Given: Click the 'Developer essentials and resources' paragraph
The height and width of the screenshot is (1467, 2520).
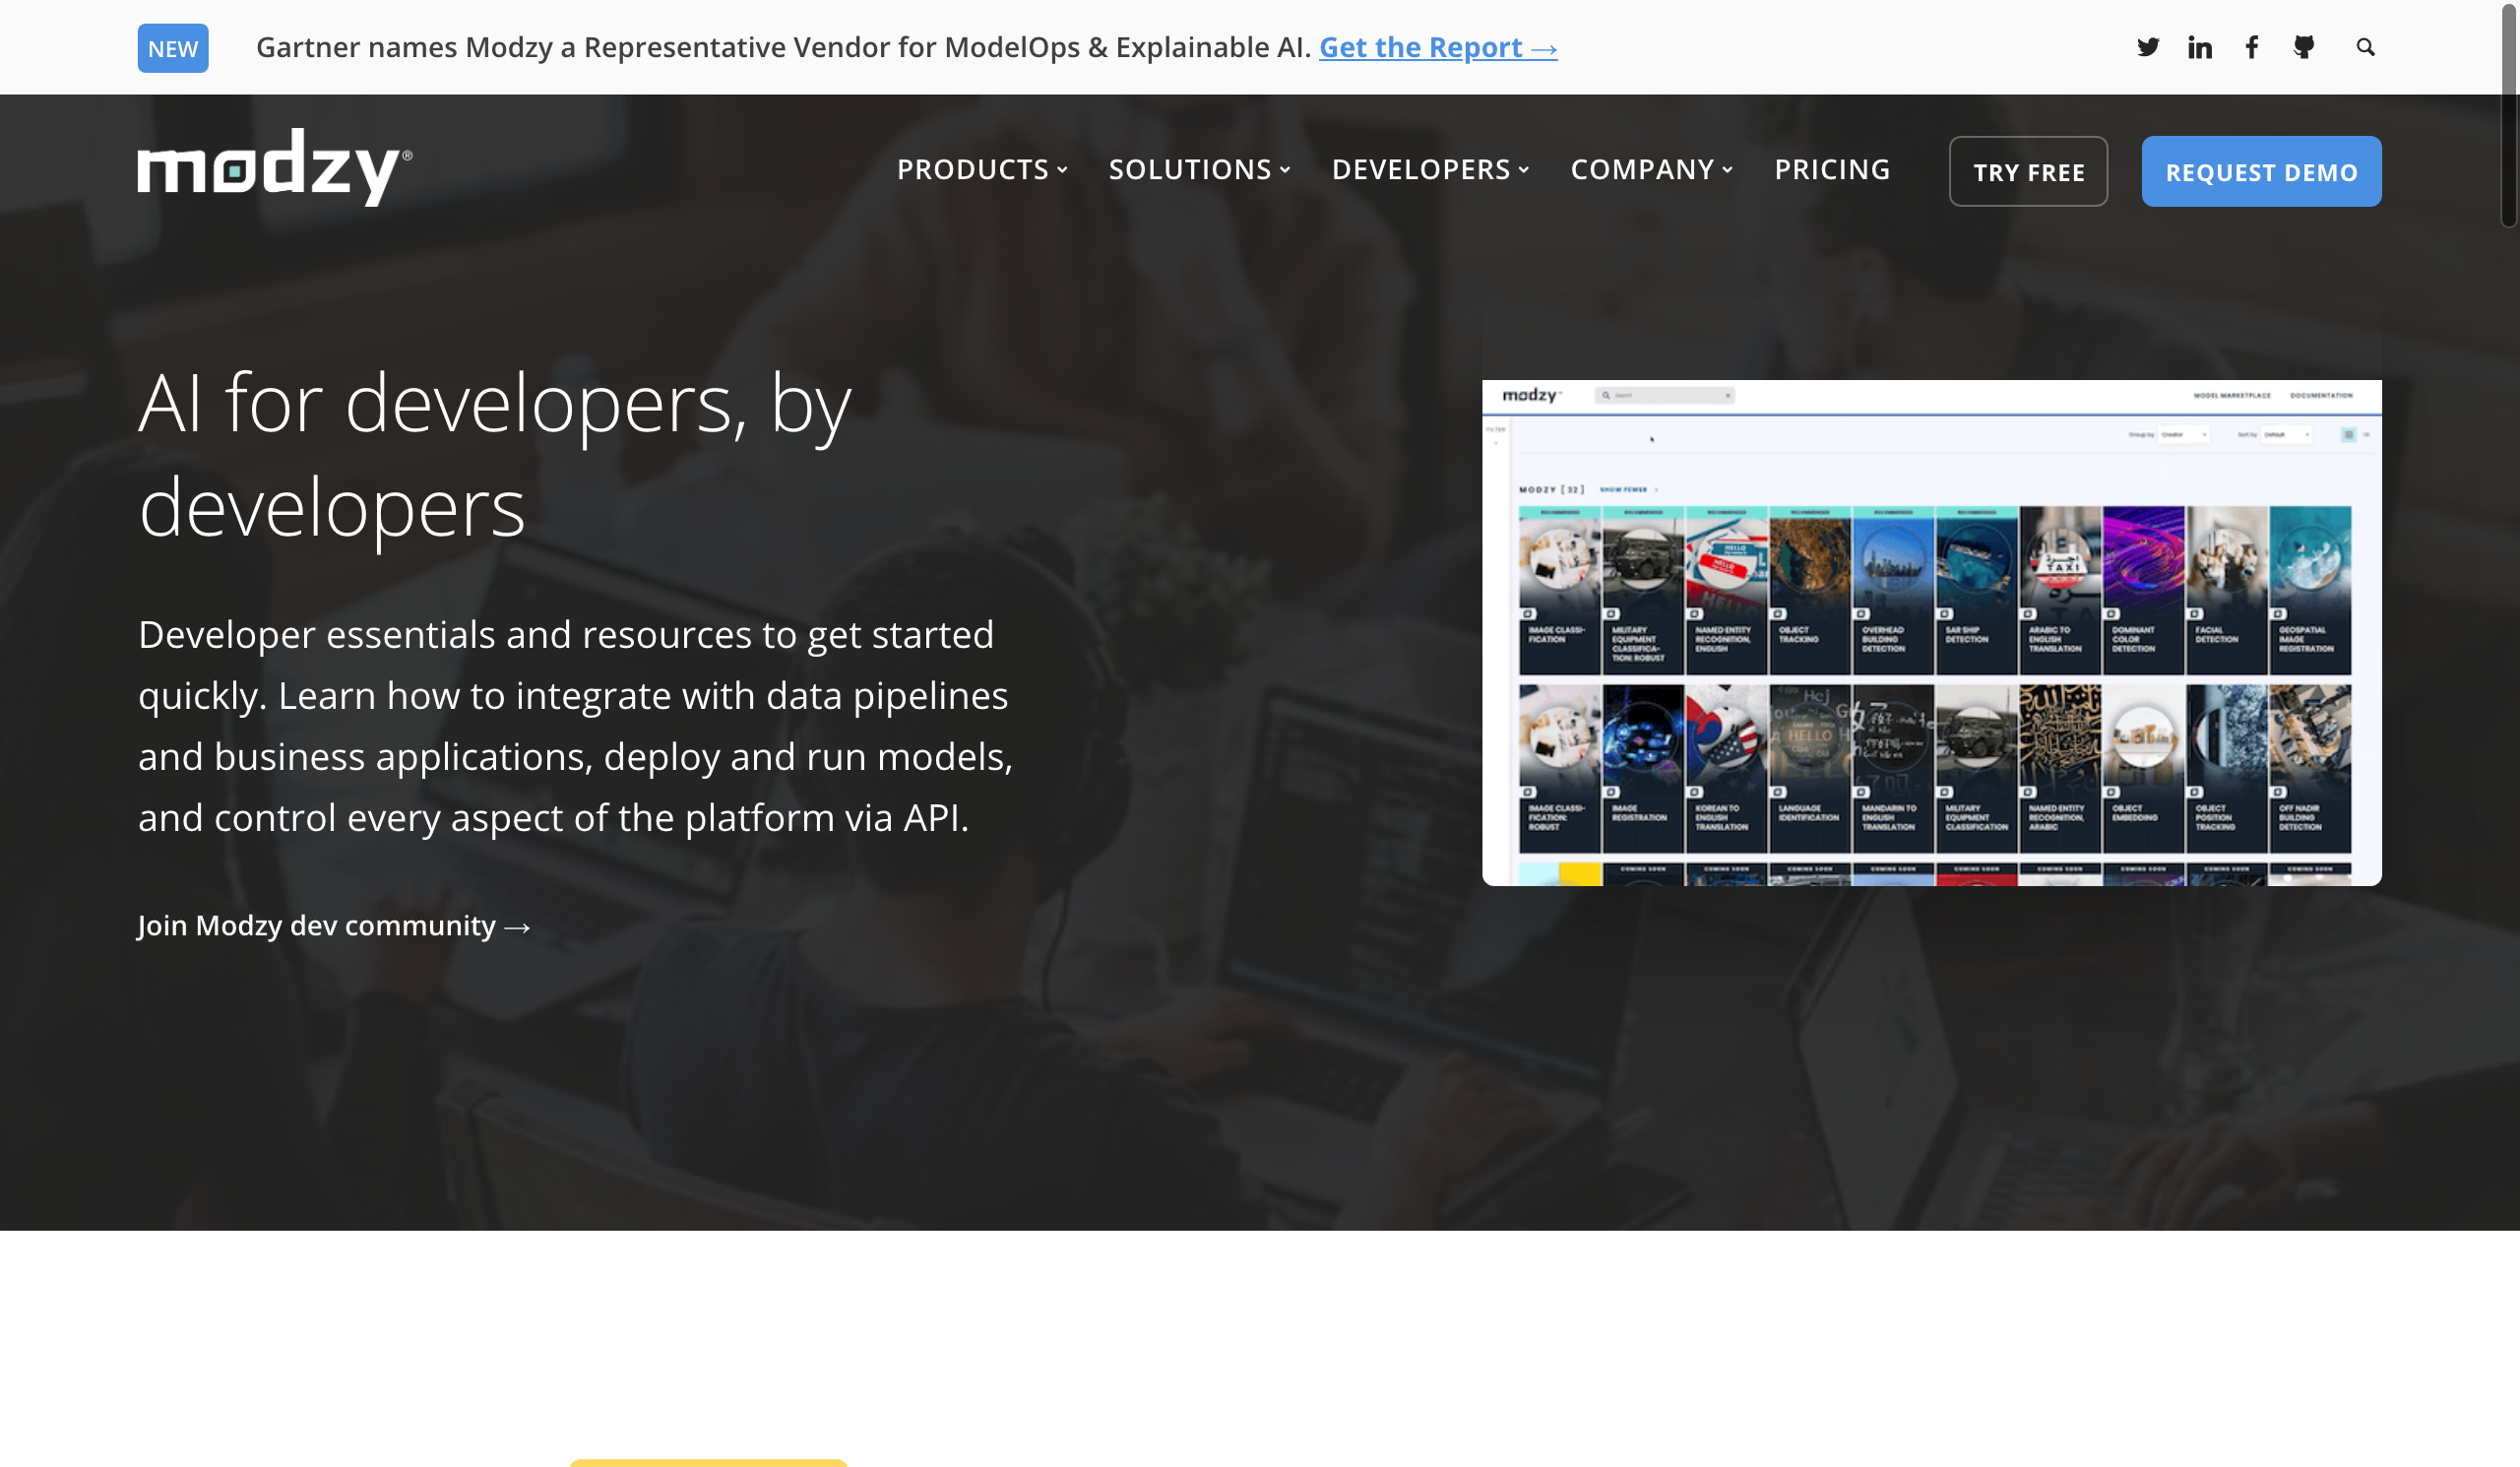Looking at the screenshot, I should click(x=576, y=726).
